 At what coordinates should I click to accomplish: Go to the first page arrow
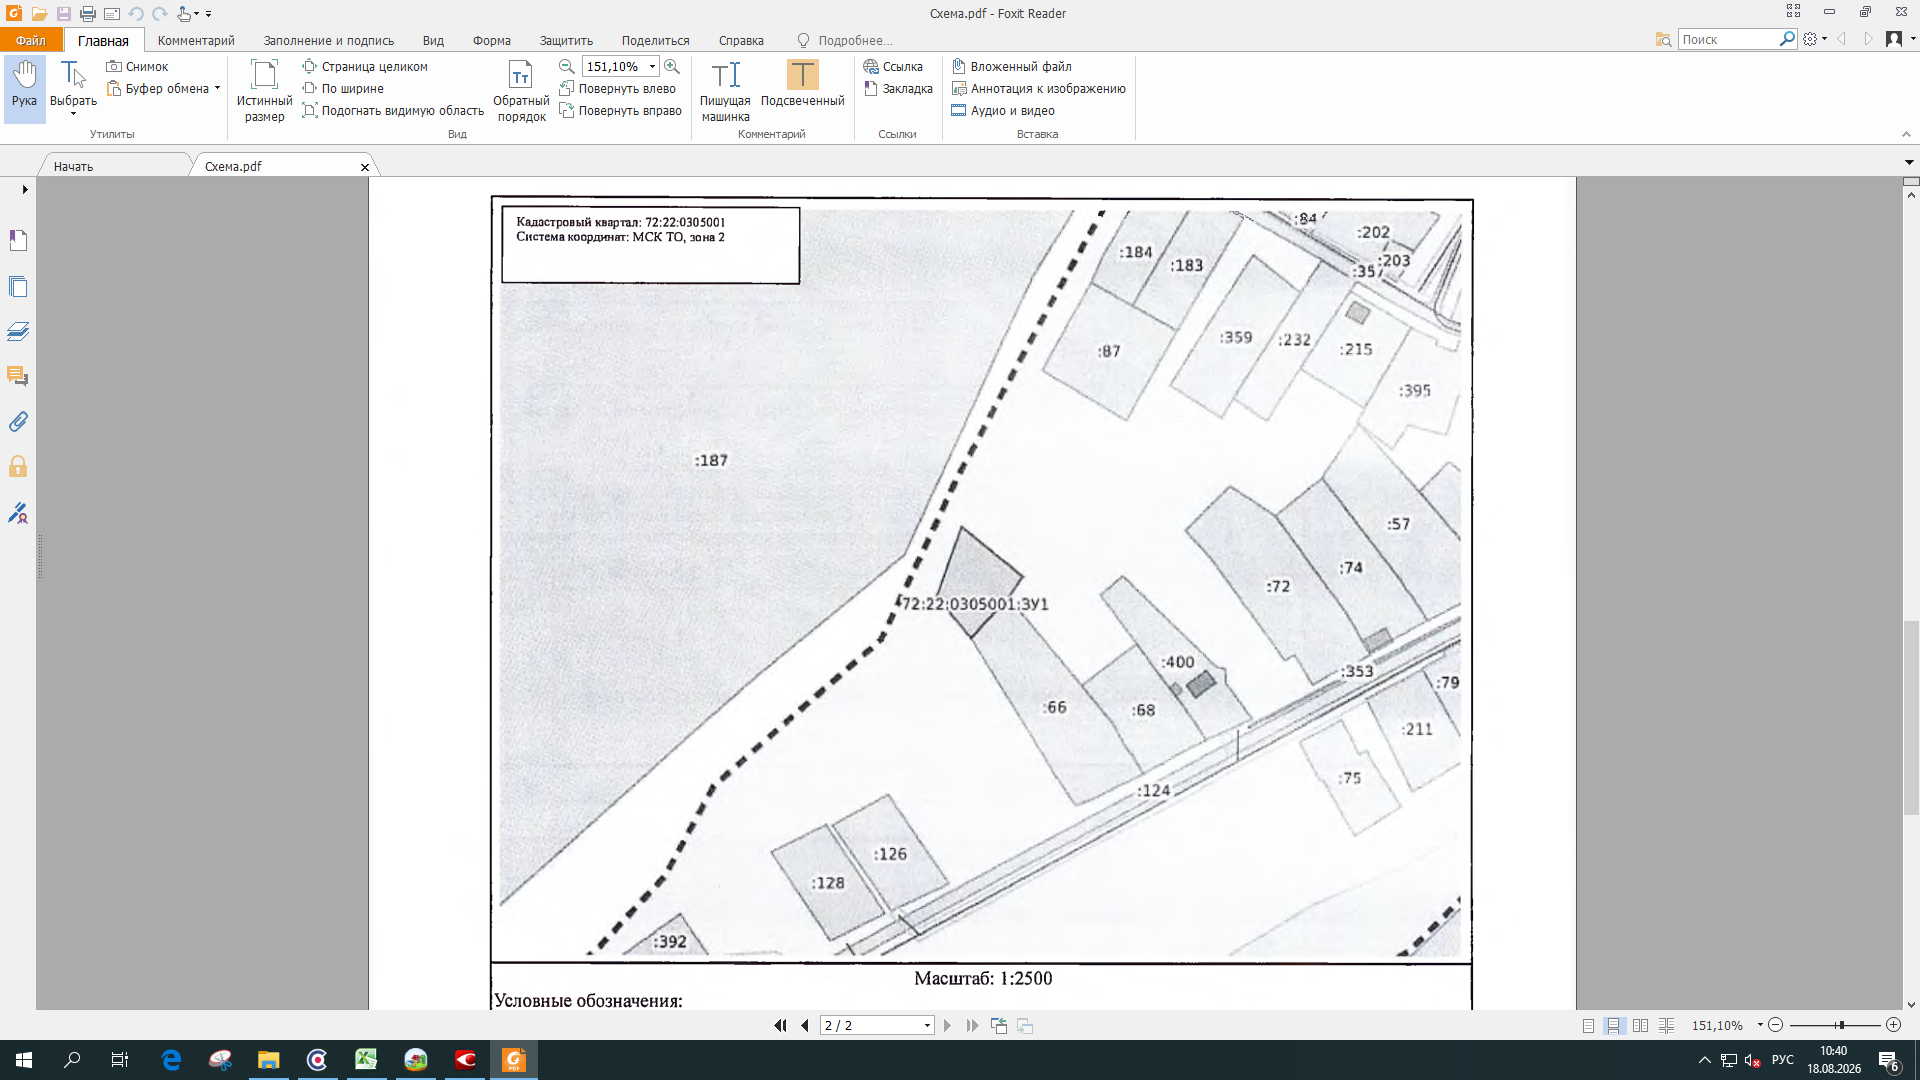[780, 1025]
